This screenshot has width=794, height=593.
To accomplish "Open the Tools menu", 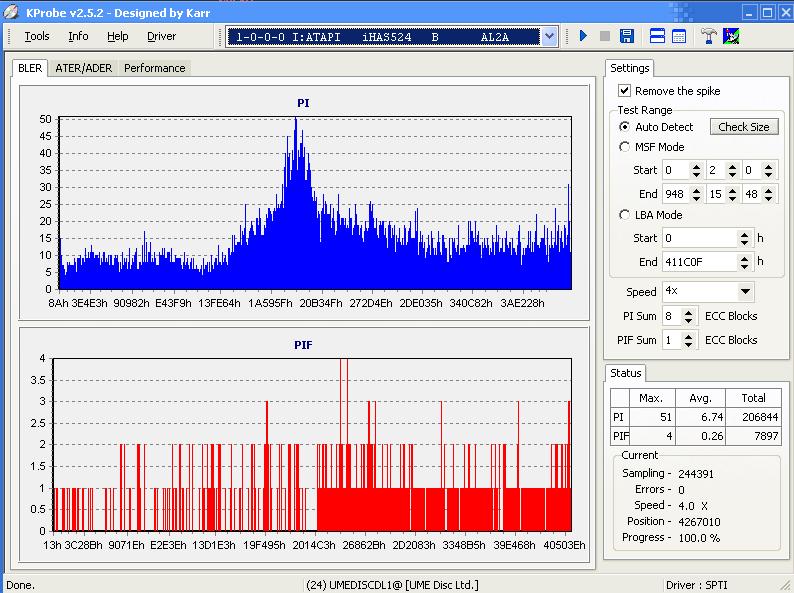I will point(37,36).
